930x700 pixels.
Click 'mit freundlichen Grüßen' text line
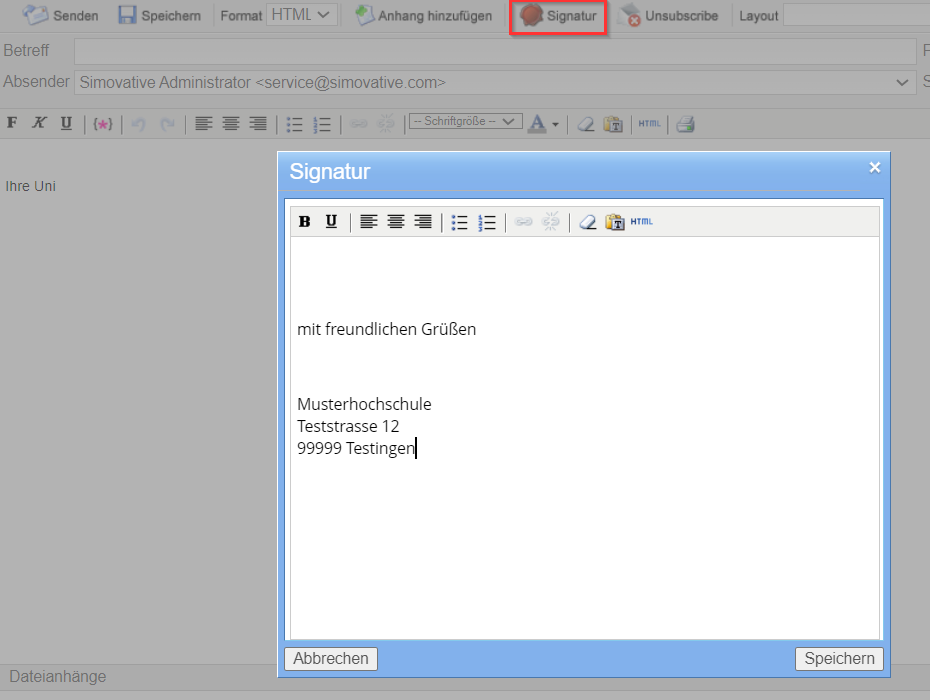point(386,329)
